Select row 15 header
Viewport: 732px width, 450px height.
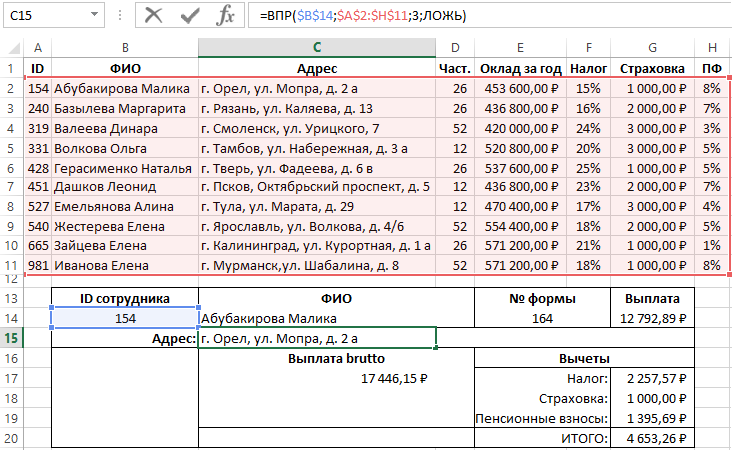pyautogui.click(x=11, y=338)
